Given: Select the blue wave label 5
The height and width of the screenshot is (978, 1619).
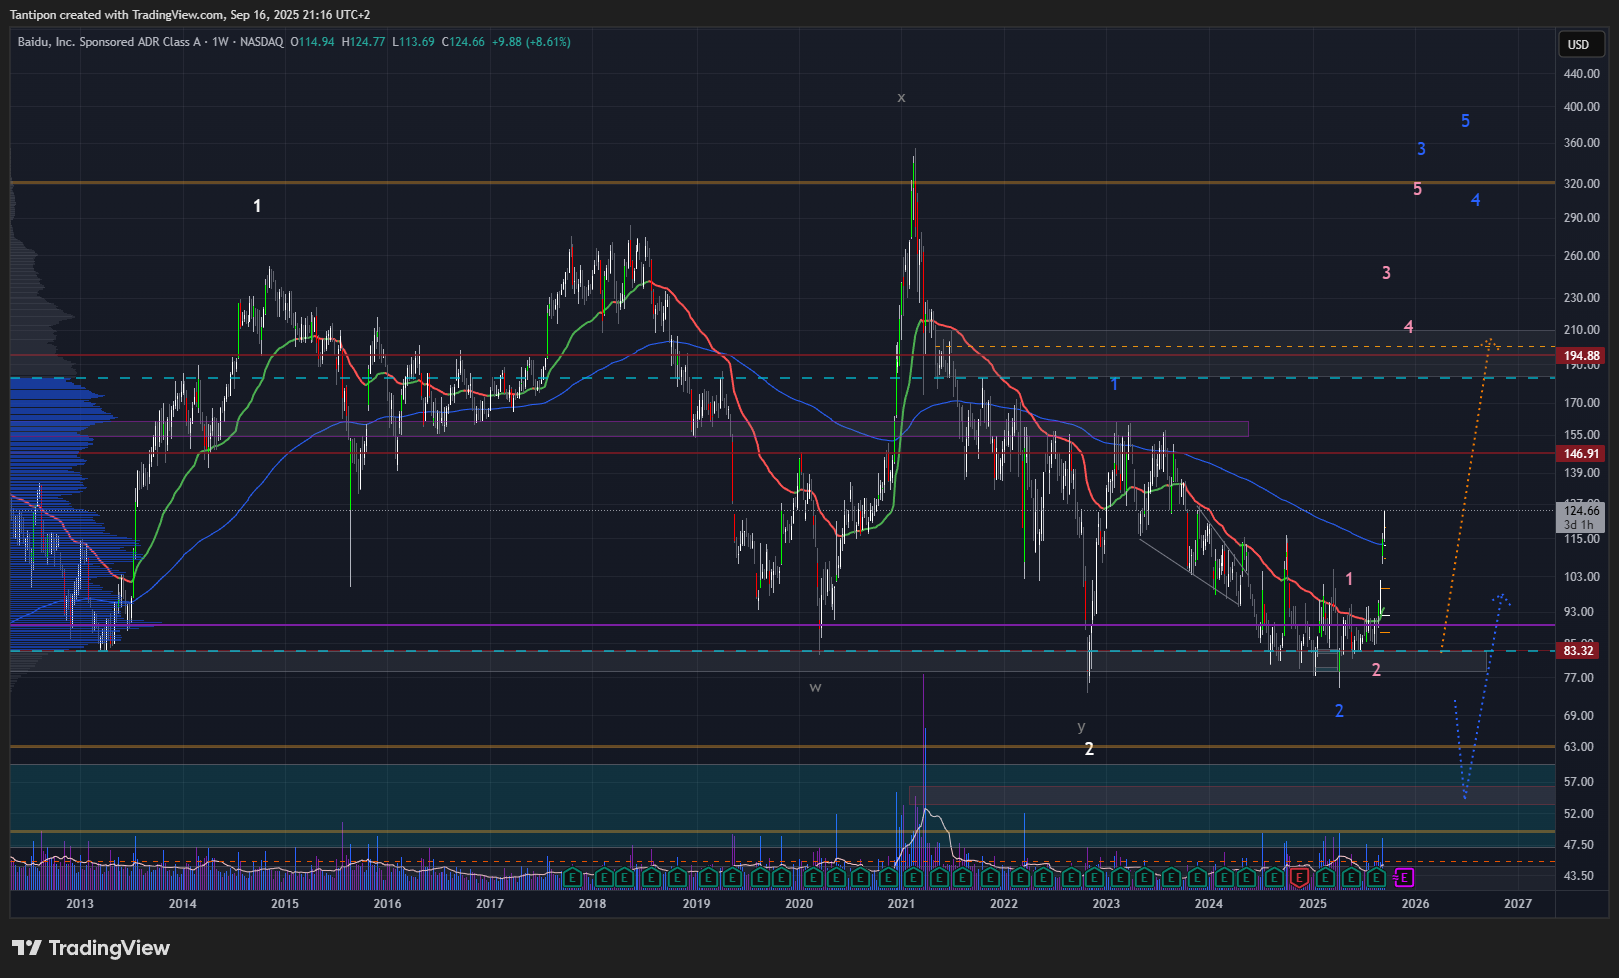Looking at the screenshot, I should pos(1465,121).
